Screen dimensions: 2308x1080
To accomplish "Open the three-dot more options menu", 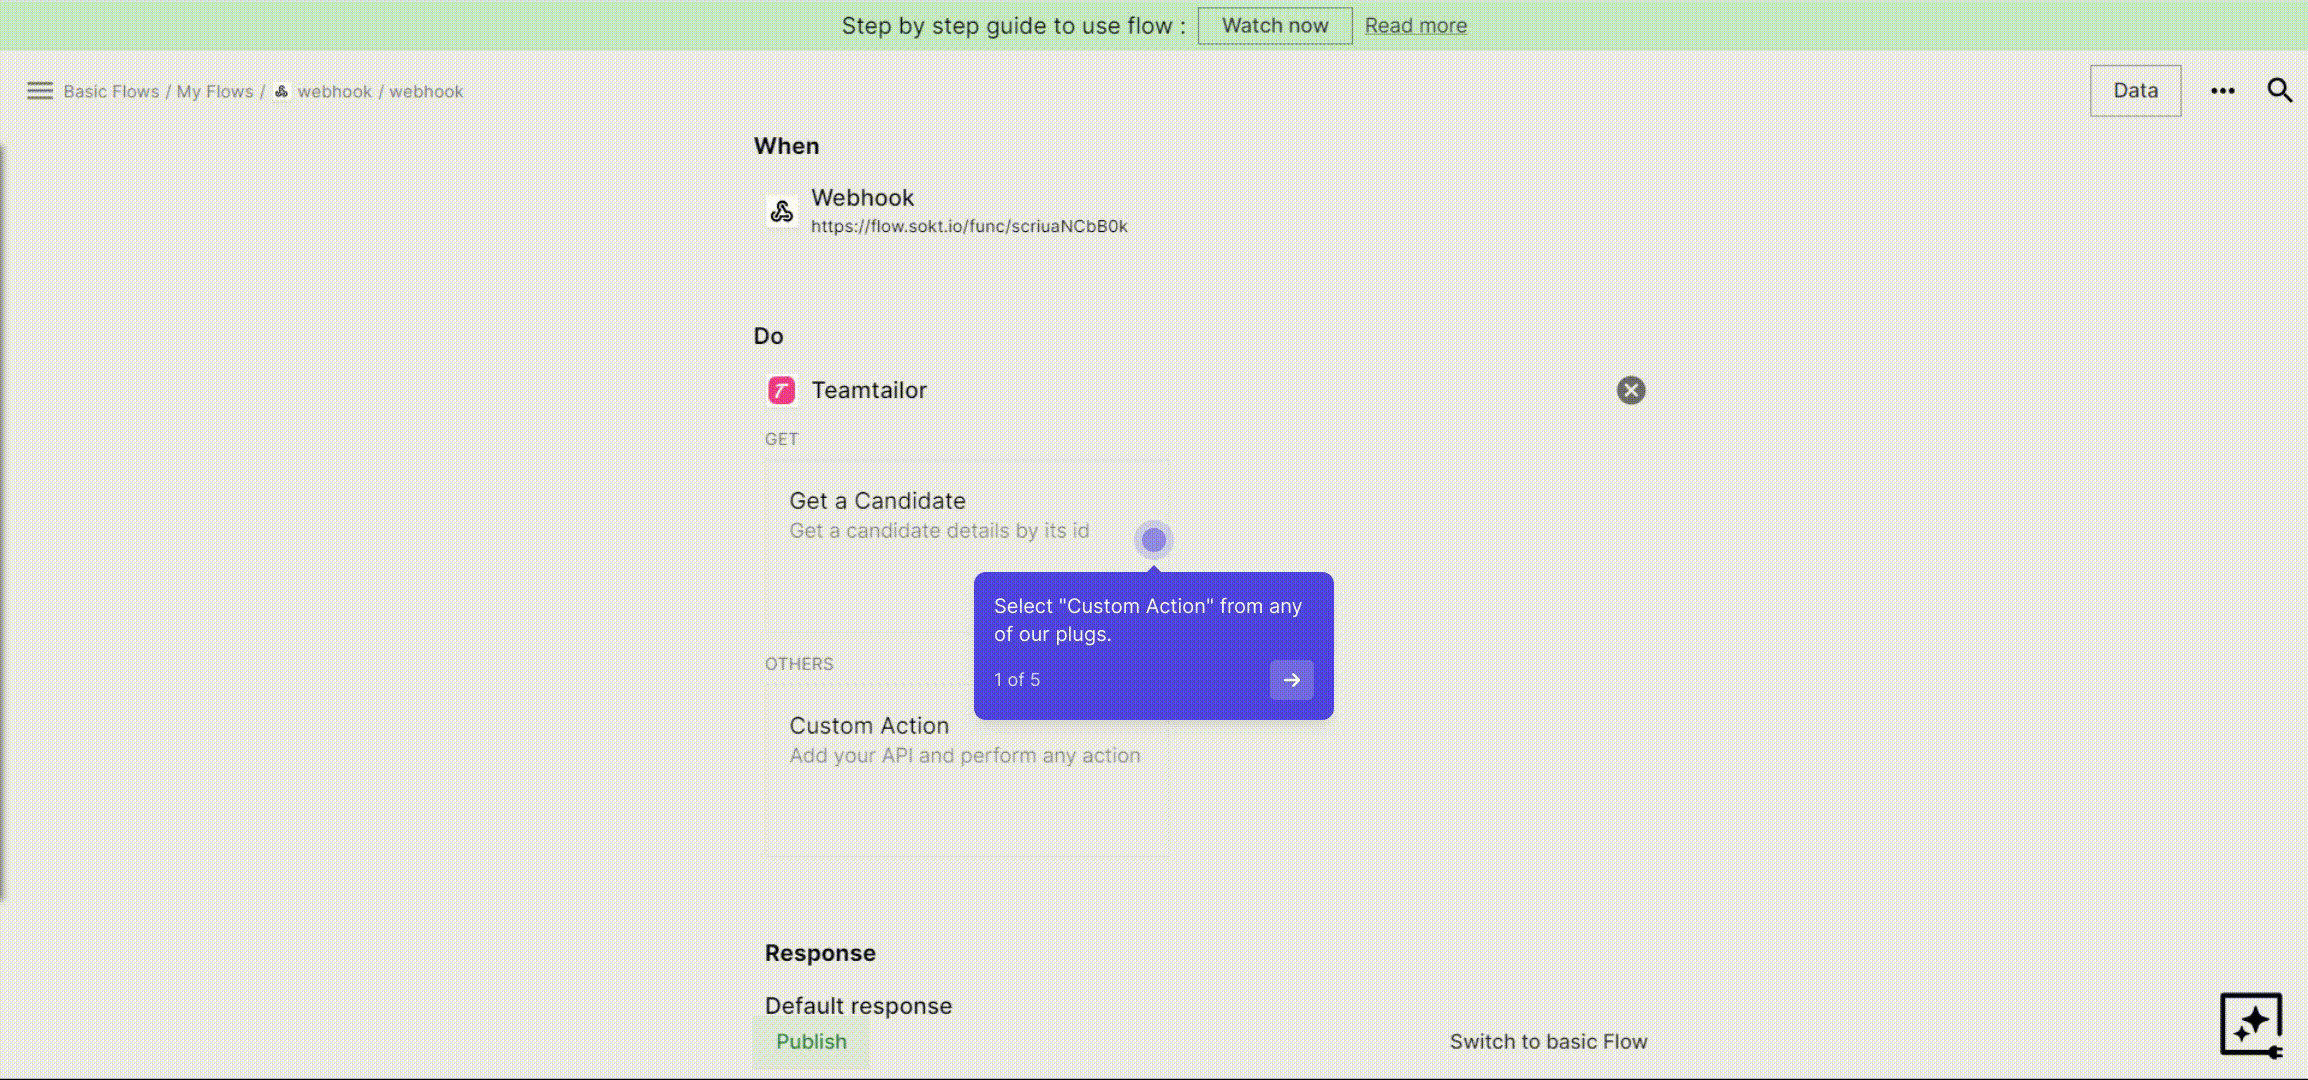I will click(2223, 91).
